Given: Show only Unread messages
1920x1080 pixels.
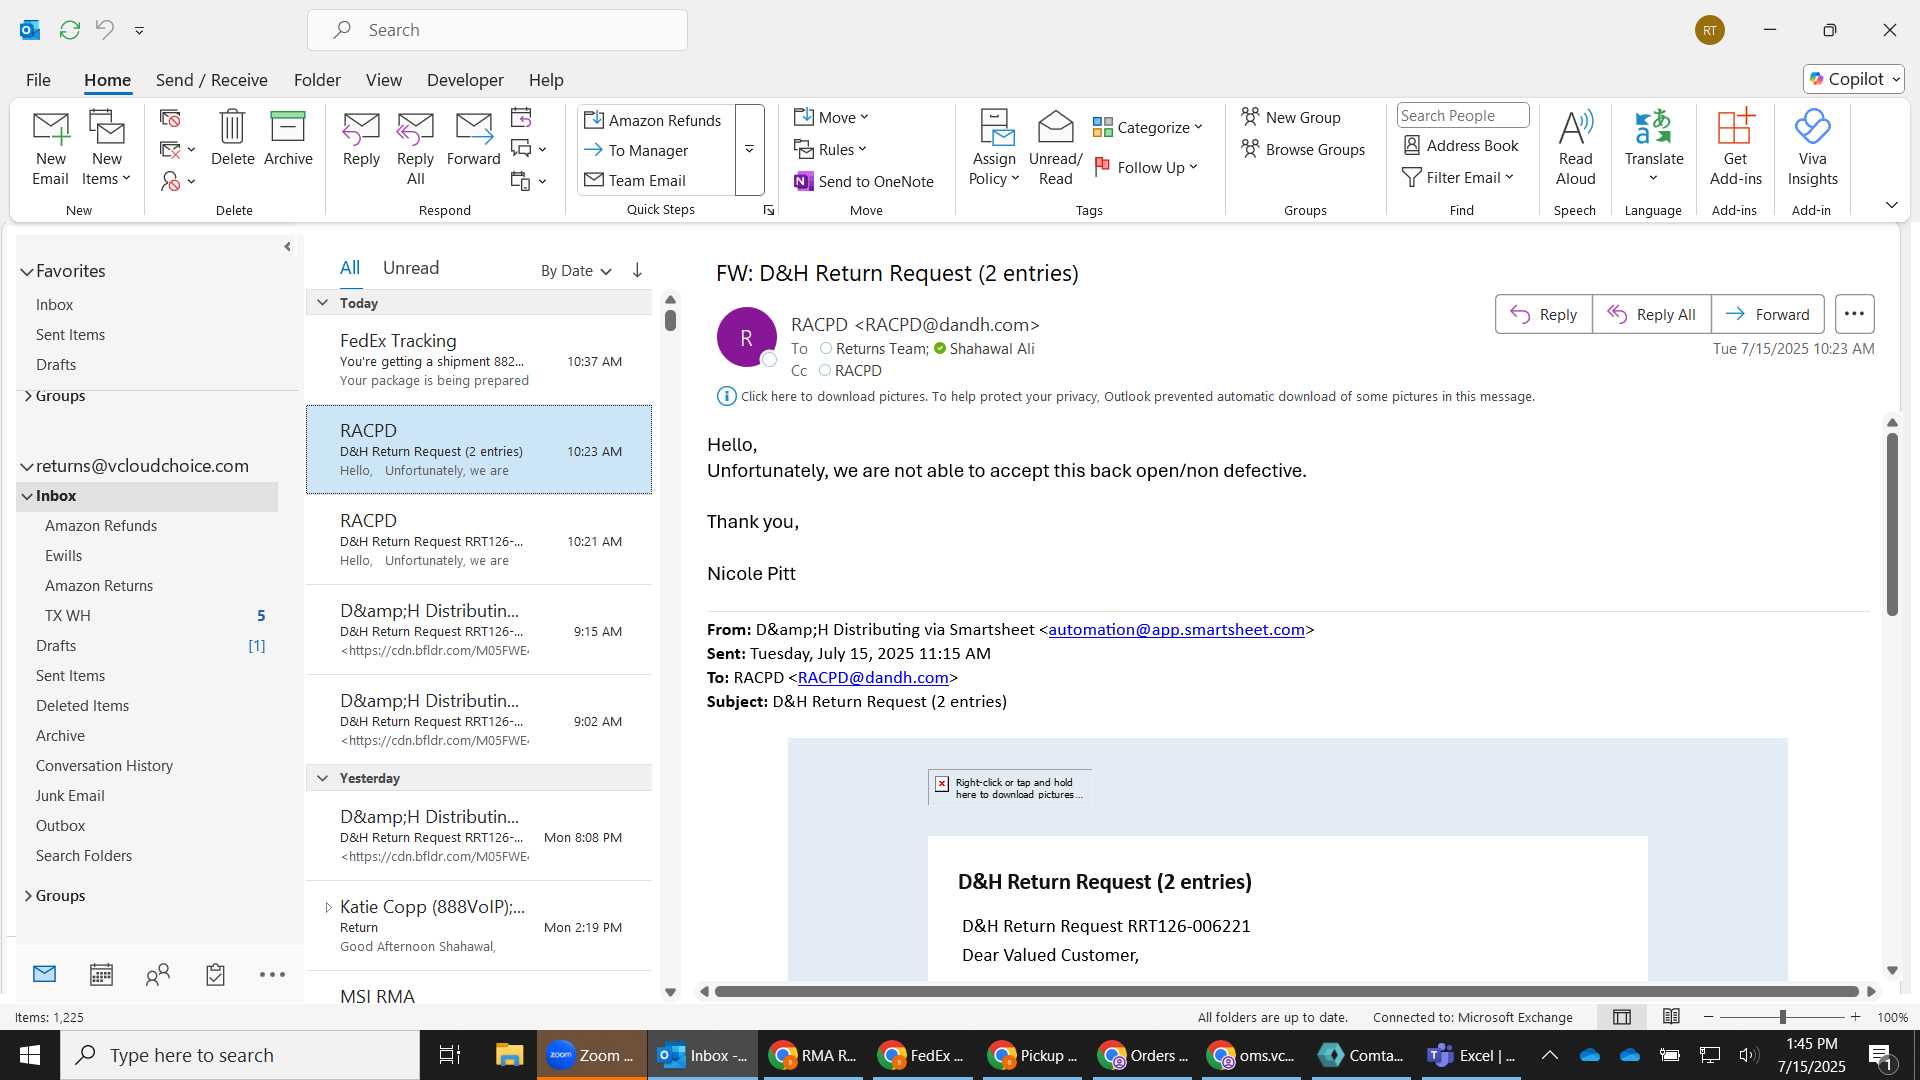Looking at the screenshot, I should click(411, 268).
